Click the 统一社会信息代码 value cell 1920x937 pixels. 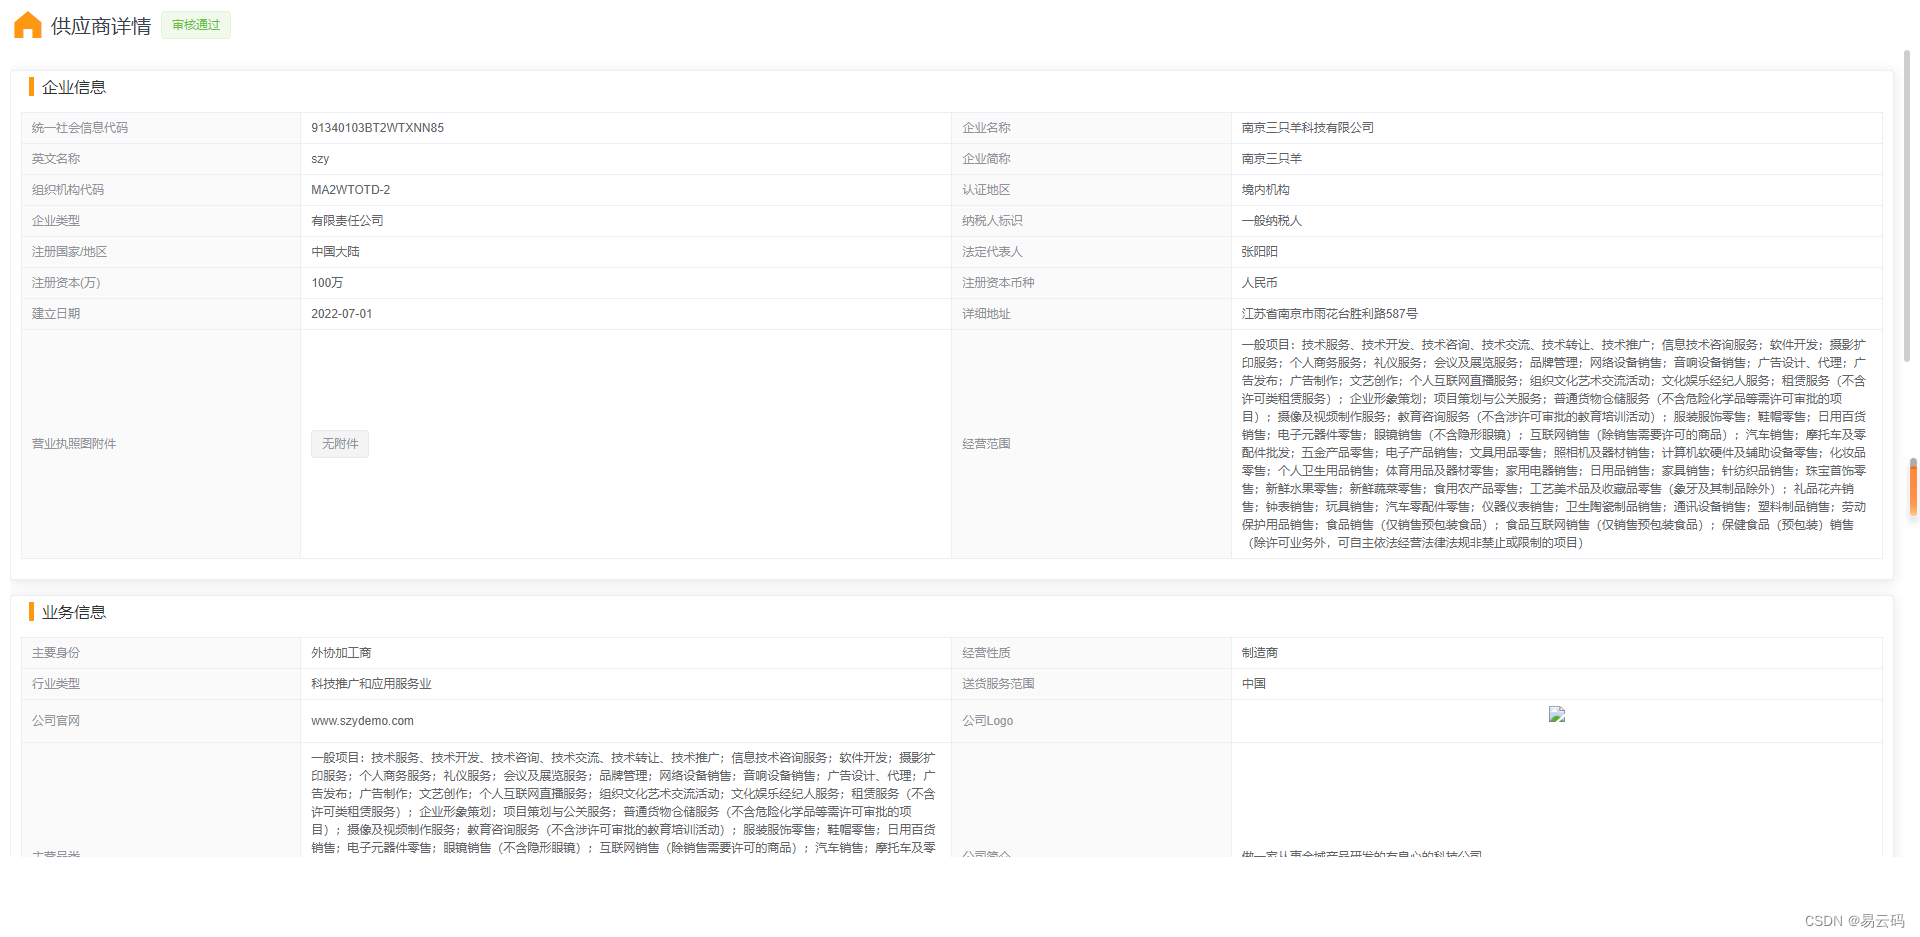(x=377, y=127)
